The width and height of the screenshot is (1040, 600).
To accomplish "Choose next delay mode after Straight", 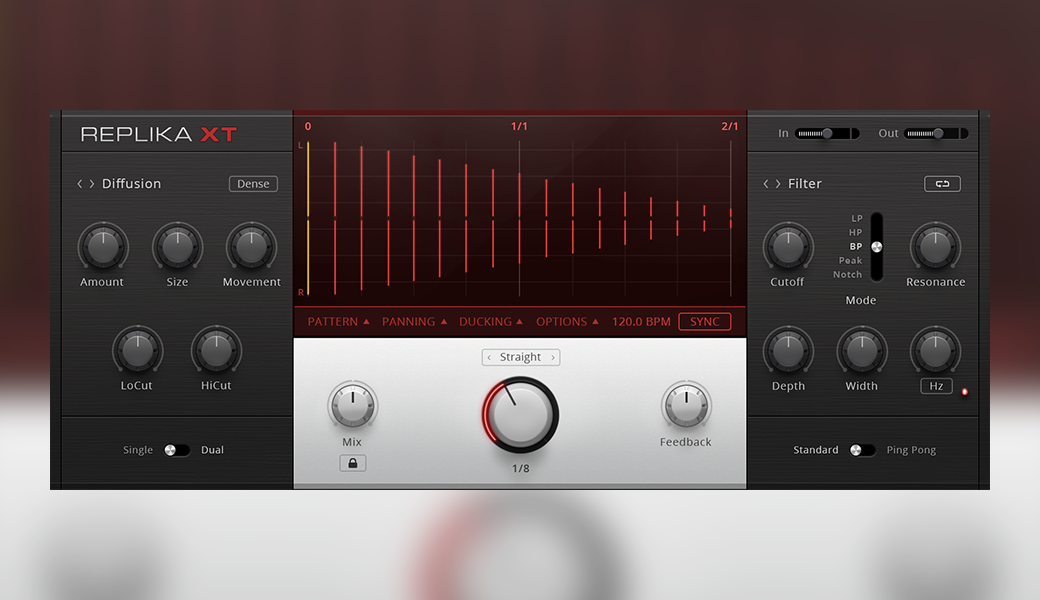I will pyautogui.click(x=552, y=357).
